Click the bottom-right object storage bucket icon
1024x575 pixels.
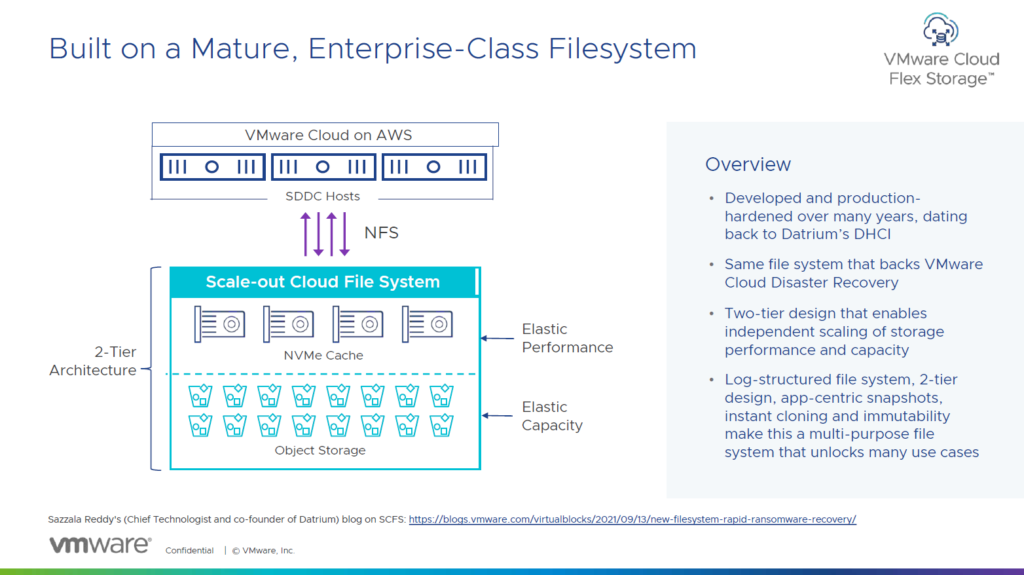coord(441,425)
